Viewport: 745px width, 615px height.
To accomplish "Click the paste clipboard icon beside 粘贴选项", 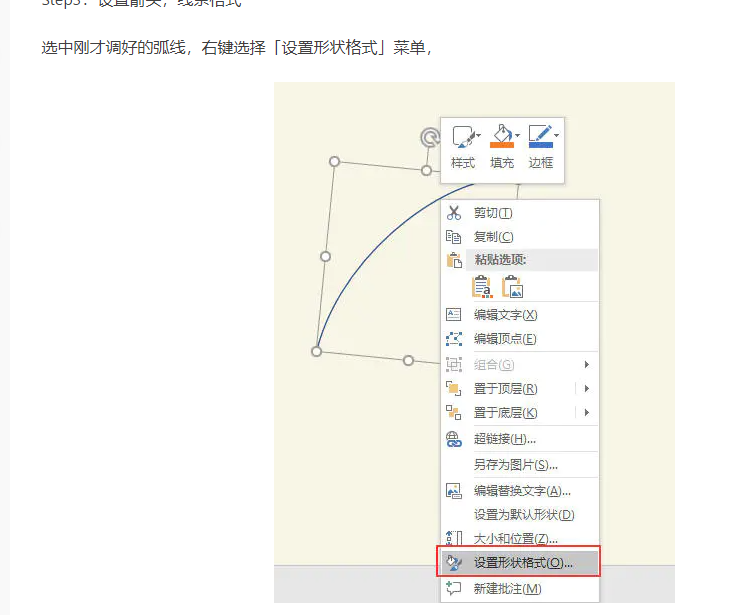I will (x=454, y=260).
